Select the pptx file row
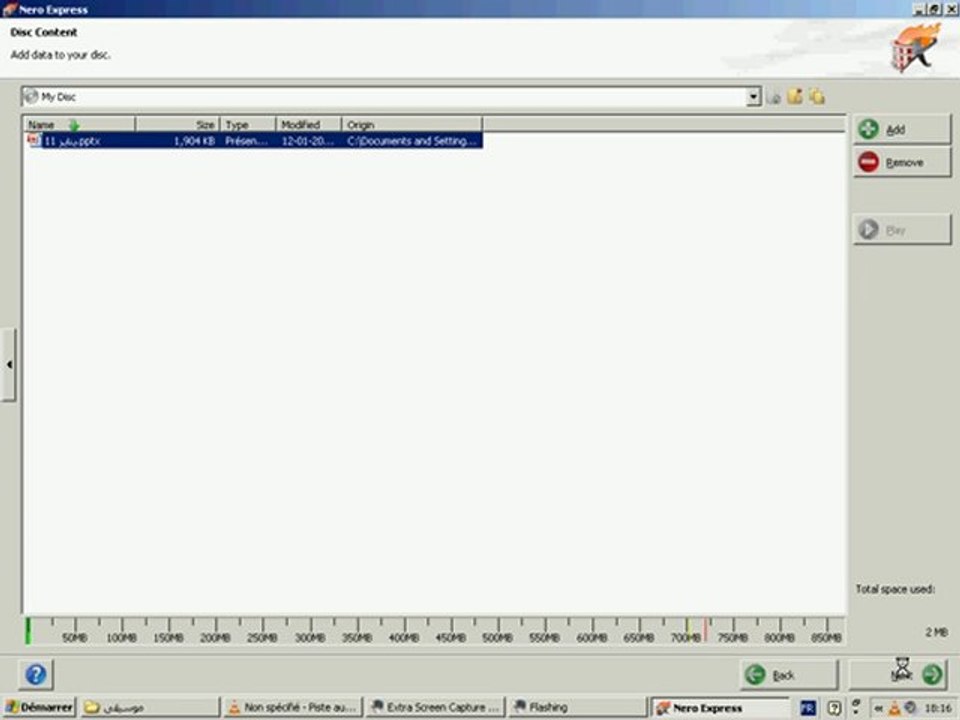960x720 pixels. (253, 141)
